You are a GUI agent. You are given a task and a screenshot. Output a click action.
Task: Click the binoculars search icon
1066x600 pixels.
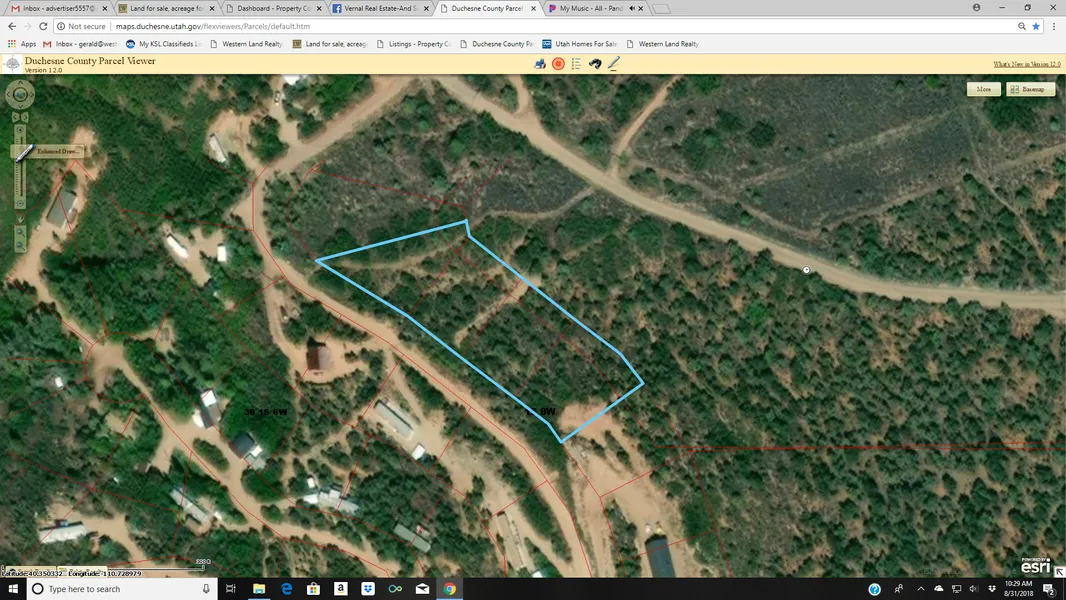[595, 64]
